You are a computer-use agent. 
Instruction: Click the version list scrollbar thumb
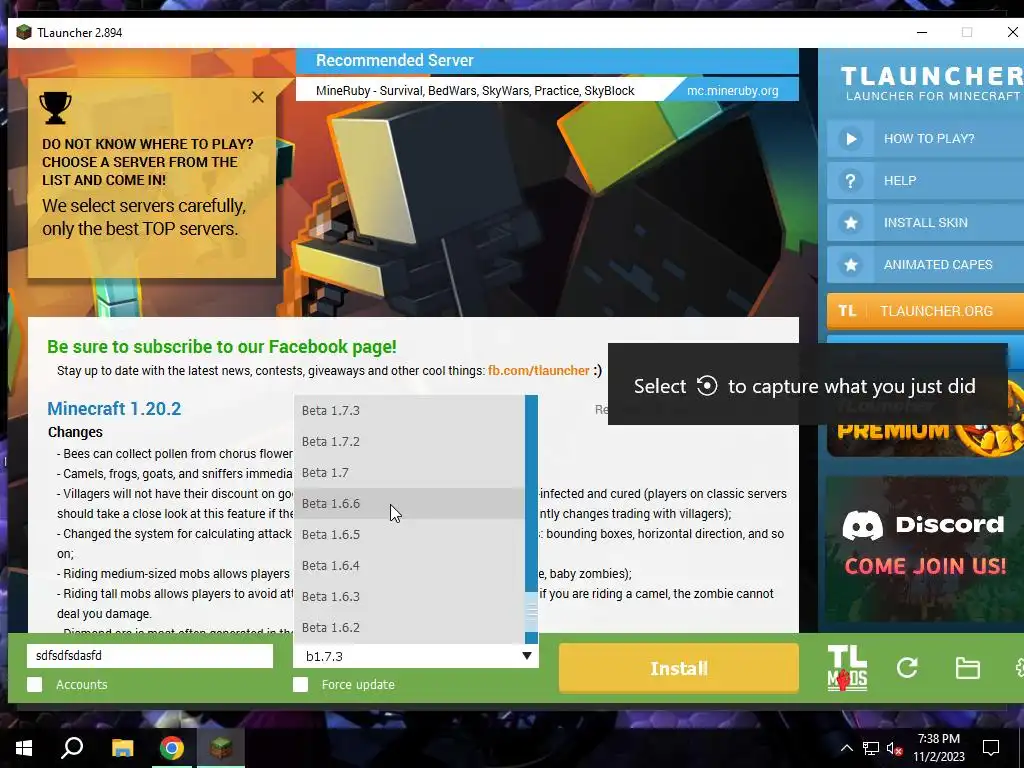point(531,611)
